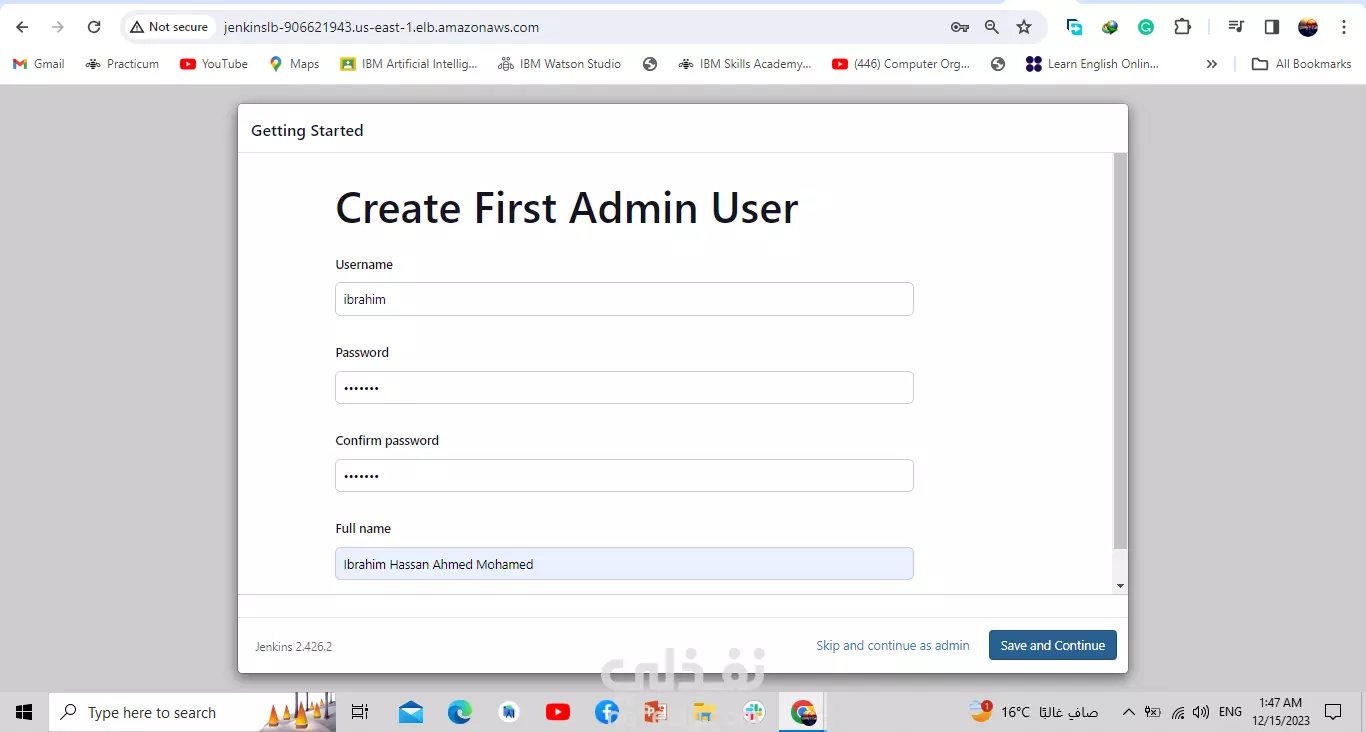1366x732 pixels.
Task: Open the Extensions puzzle-piece icon
Action: click(1182, 27)
